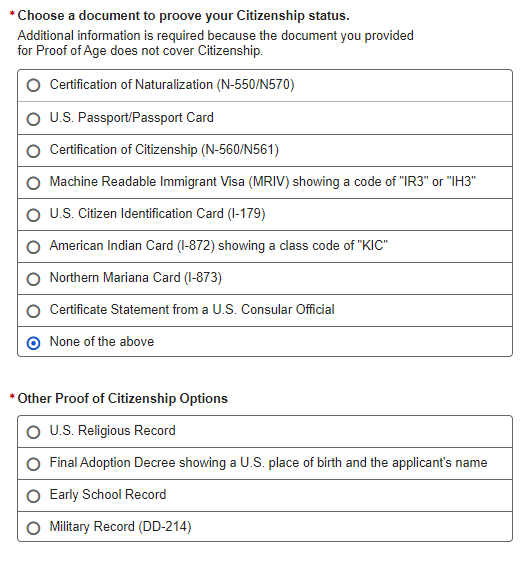Select Northern Mariana Card (I-873)
The width and height of the screenshot is (530, 576).
click(x=33, y=278)
